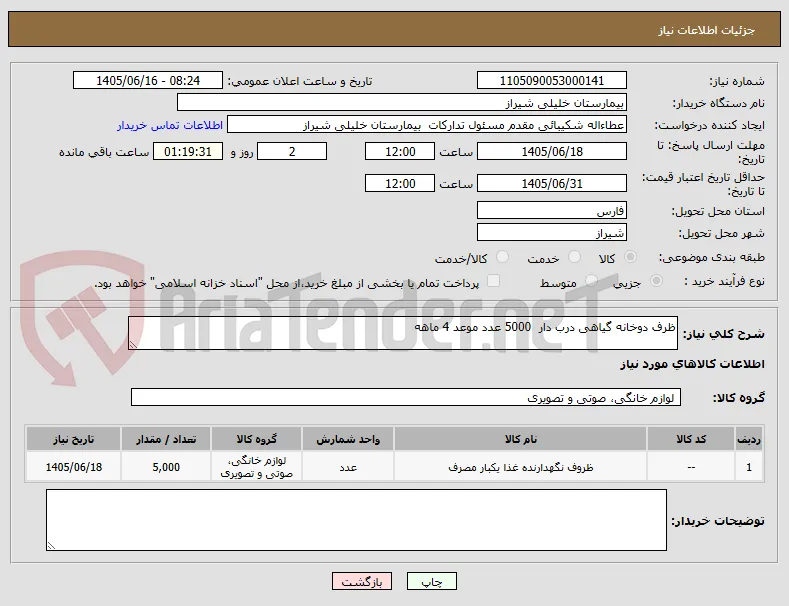Click row number 1 cell
Screen dimensions: 789x606
pyautogui.click(x=749, y=467)
